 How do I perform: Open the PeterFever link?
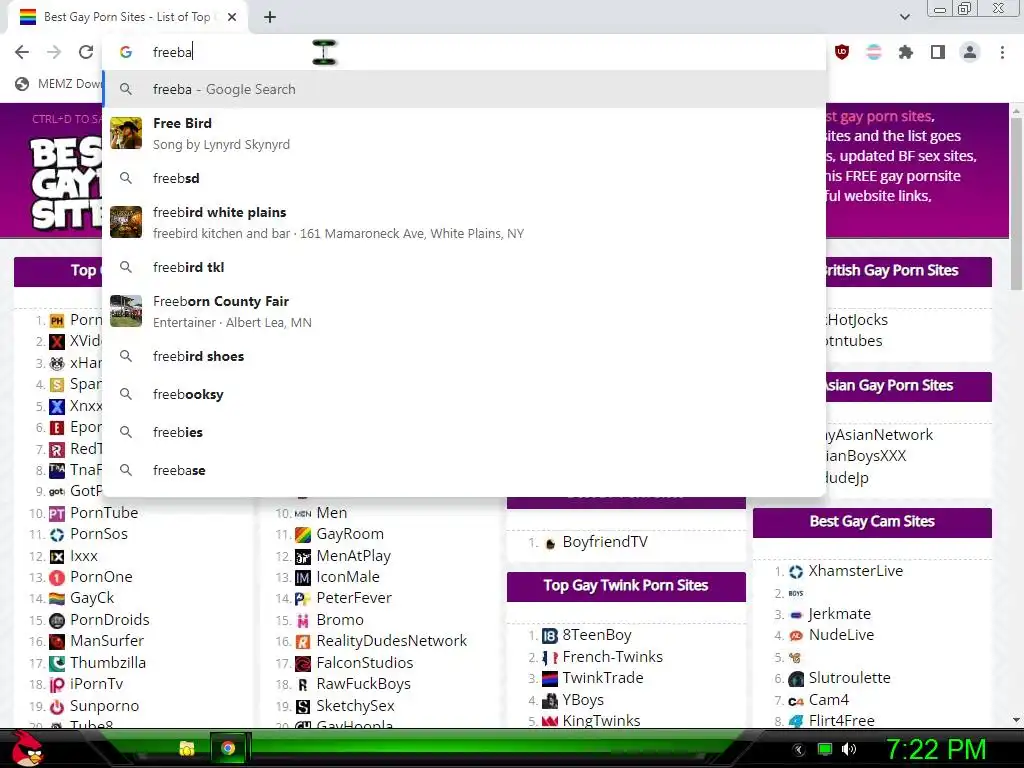pos(354,598)
